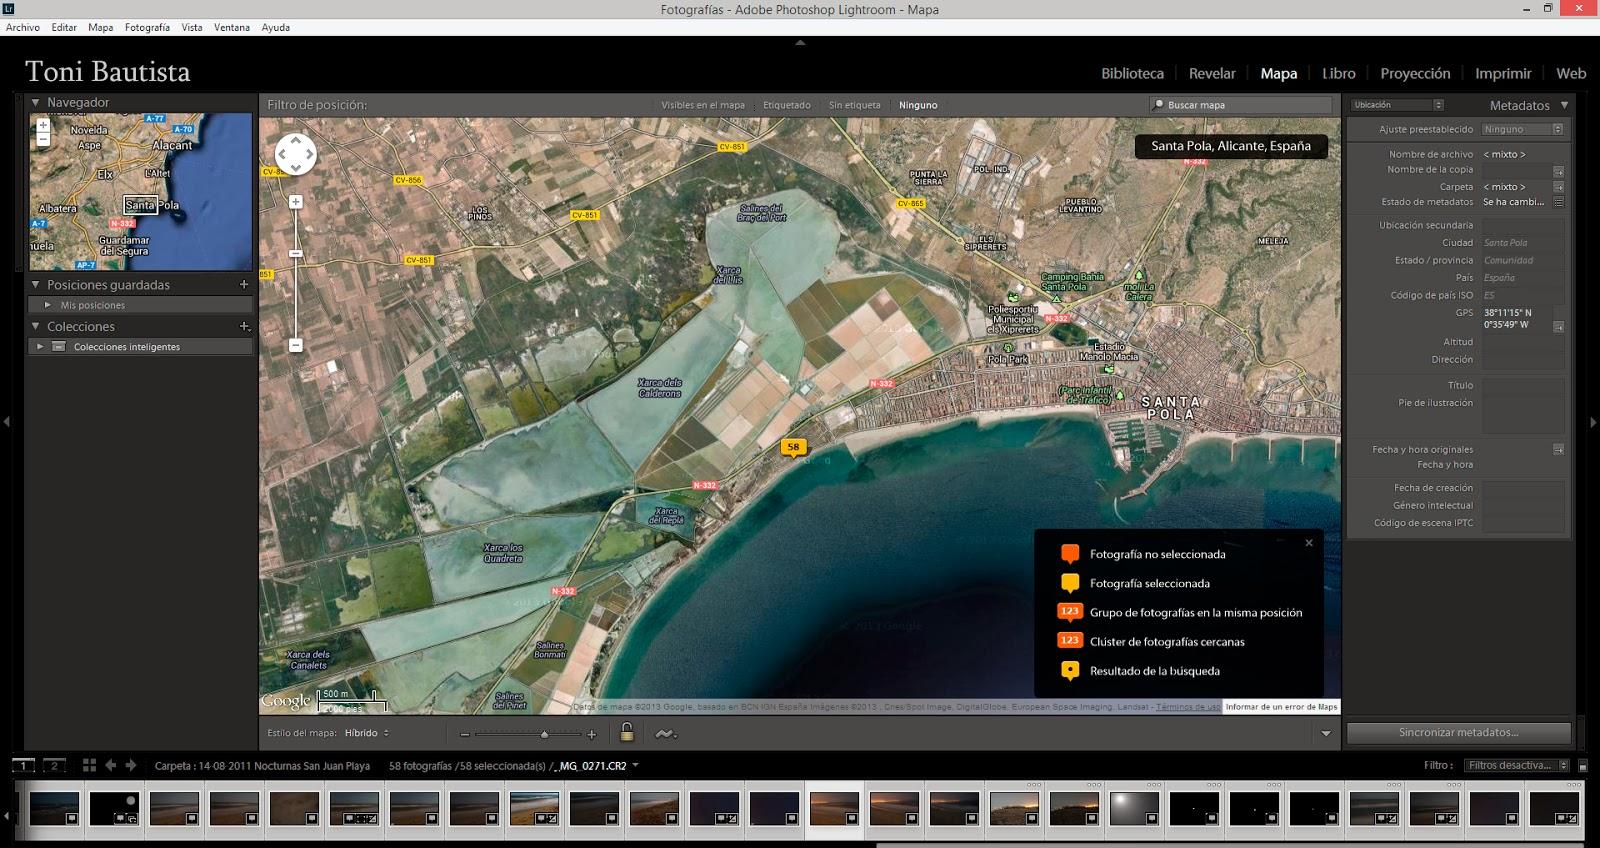
Task: Click 'Informar de un error de Maps' link
Action: (x=1281, y=707)
